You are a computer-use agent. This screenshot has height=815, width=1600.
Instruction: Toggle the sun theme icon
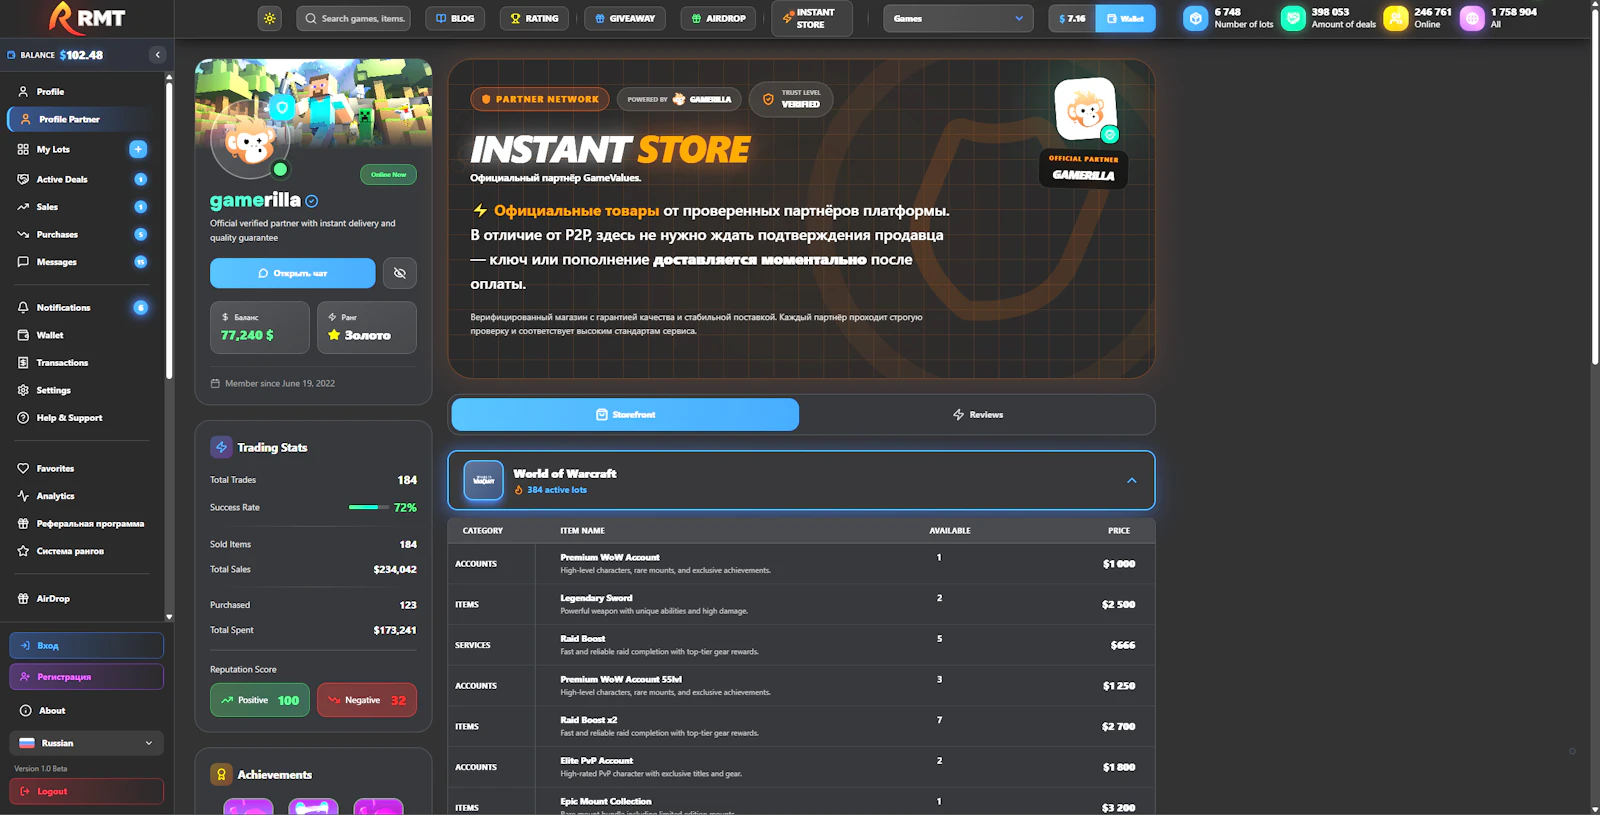[270, 18]
